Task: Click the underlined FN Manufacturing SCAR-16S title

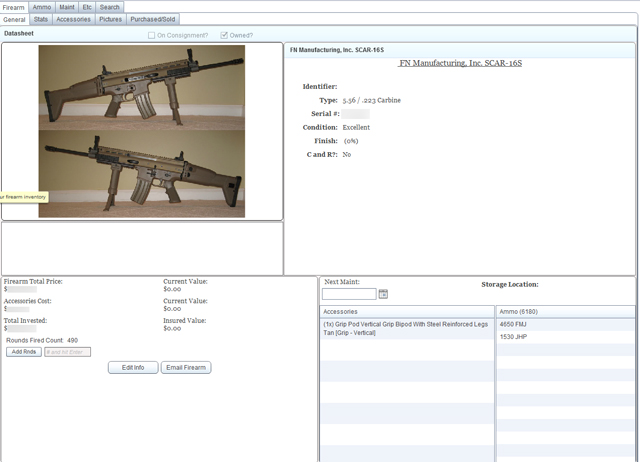Action: [x=460, y=63]
